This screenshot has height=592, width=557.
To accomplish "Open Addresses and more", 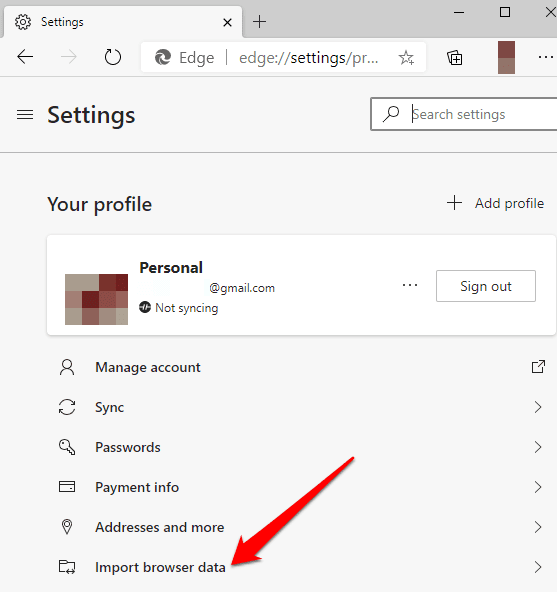I will click(301, 527).
